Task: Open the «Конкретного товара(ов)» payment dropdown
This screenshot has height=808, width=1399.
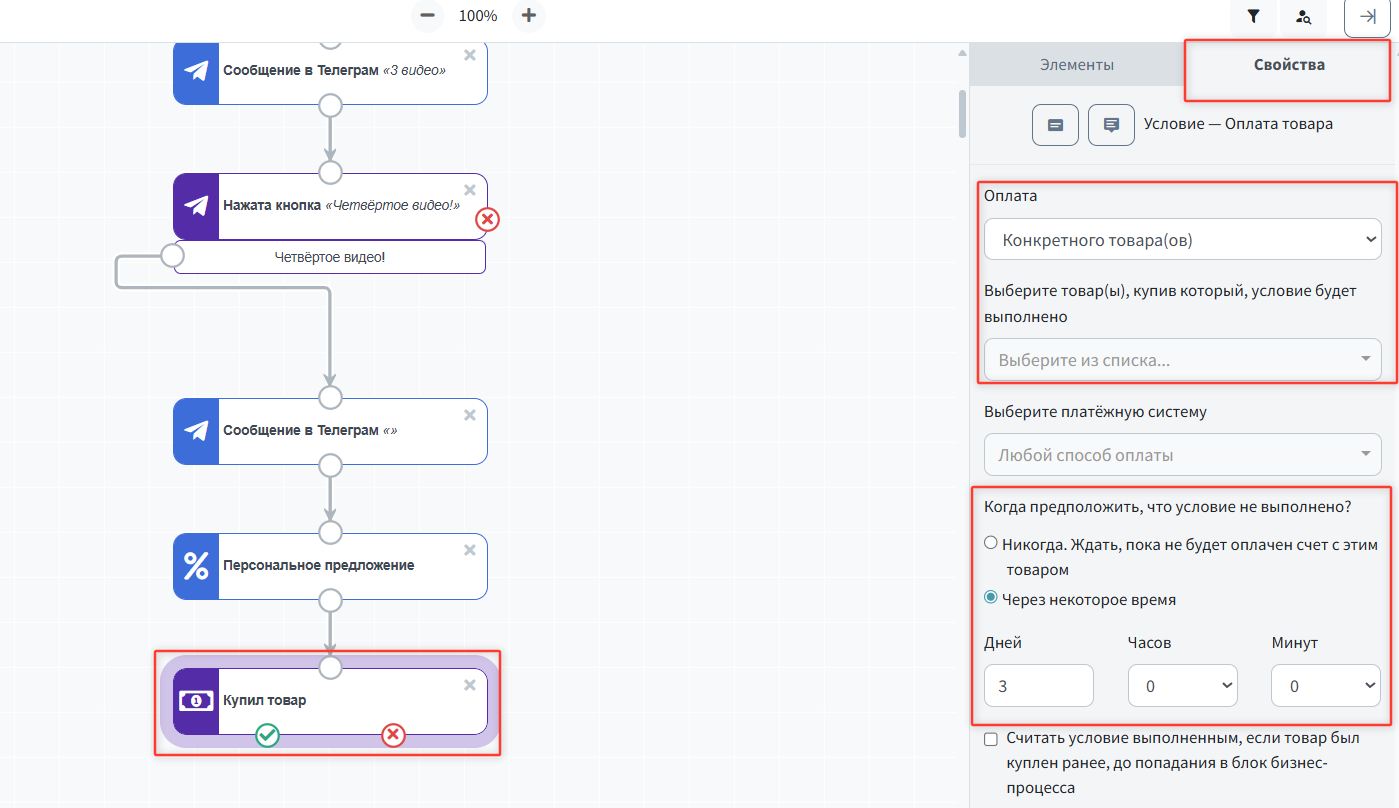Action: 1182,240
